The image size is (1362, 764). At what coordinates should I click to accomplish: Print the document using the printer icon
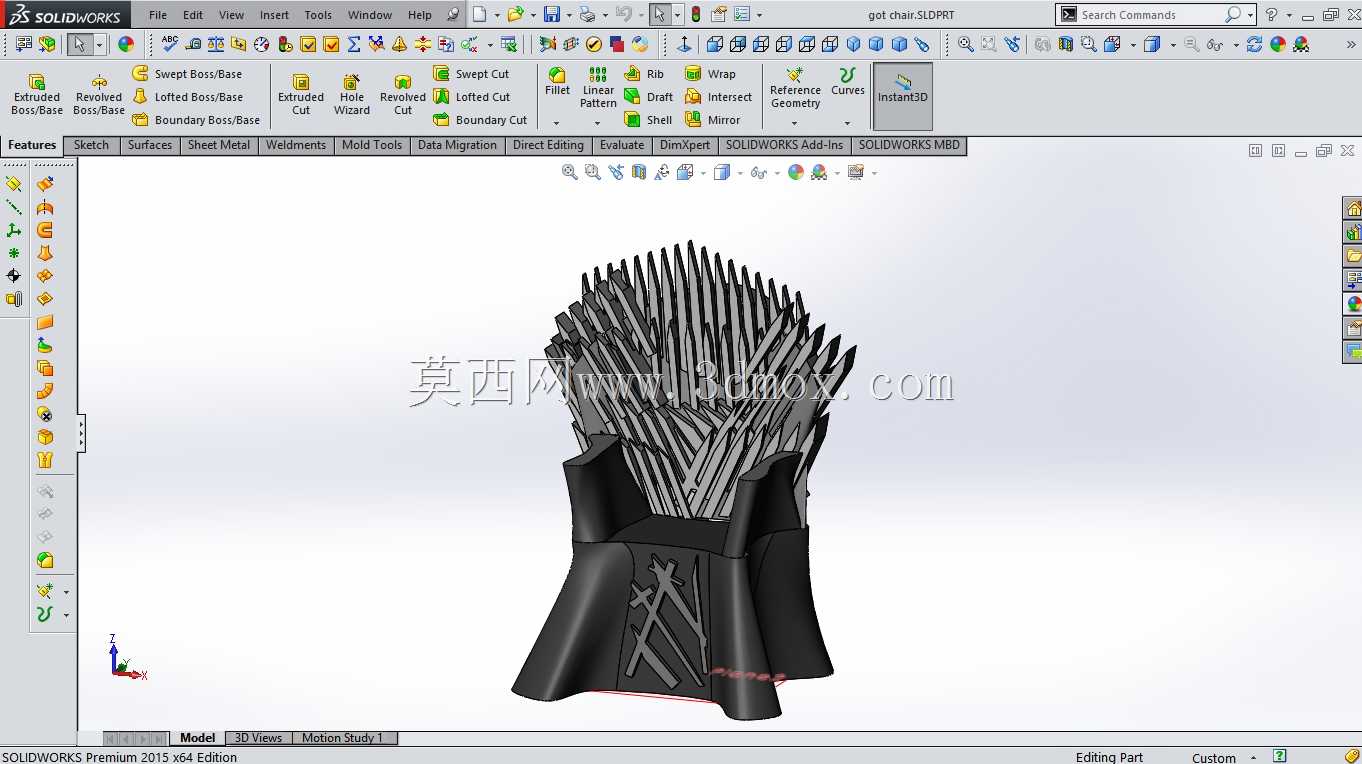point(588,14)
